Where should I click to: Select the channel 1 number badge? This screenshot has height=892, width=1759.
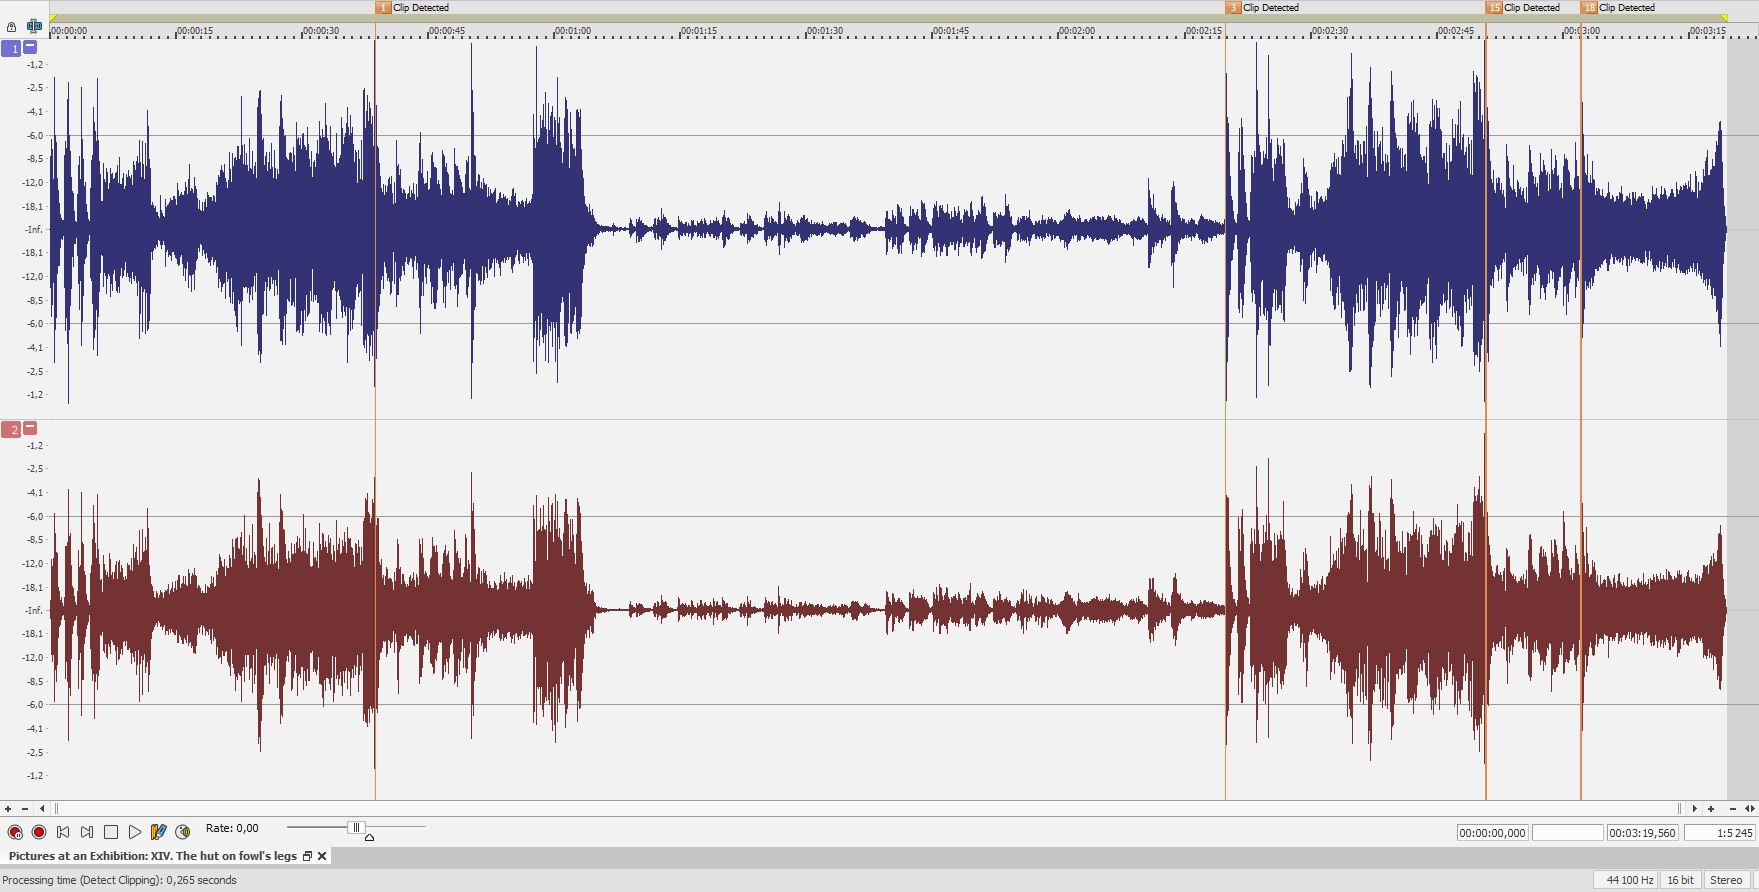[x=12, y=48]
